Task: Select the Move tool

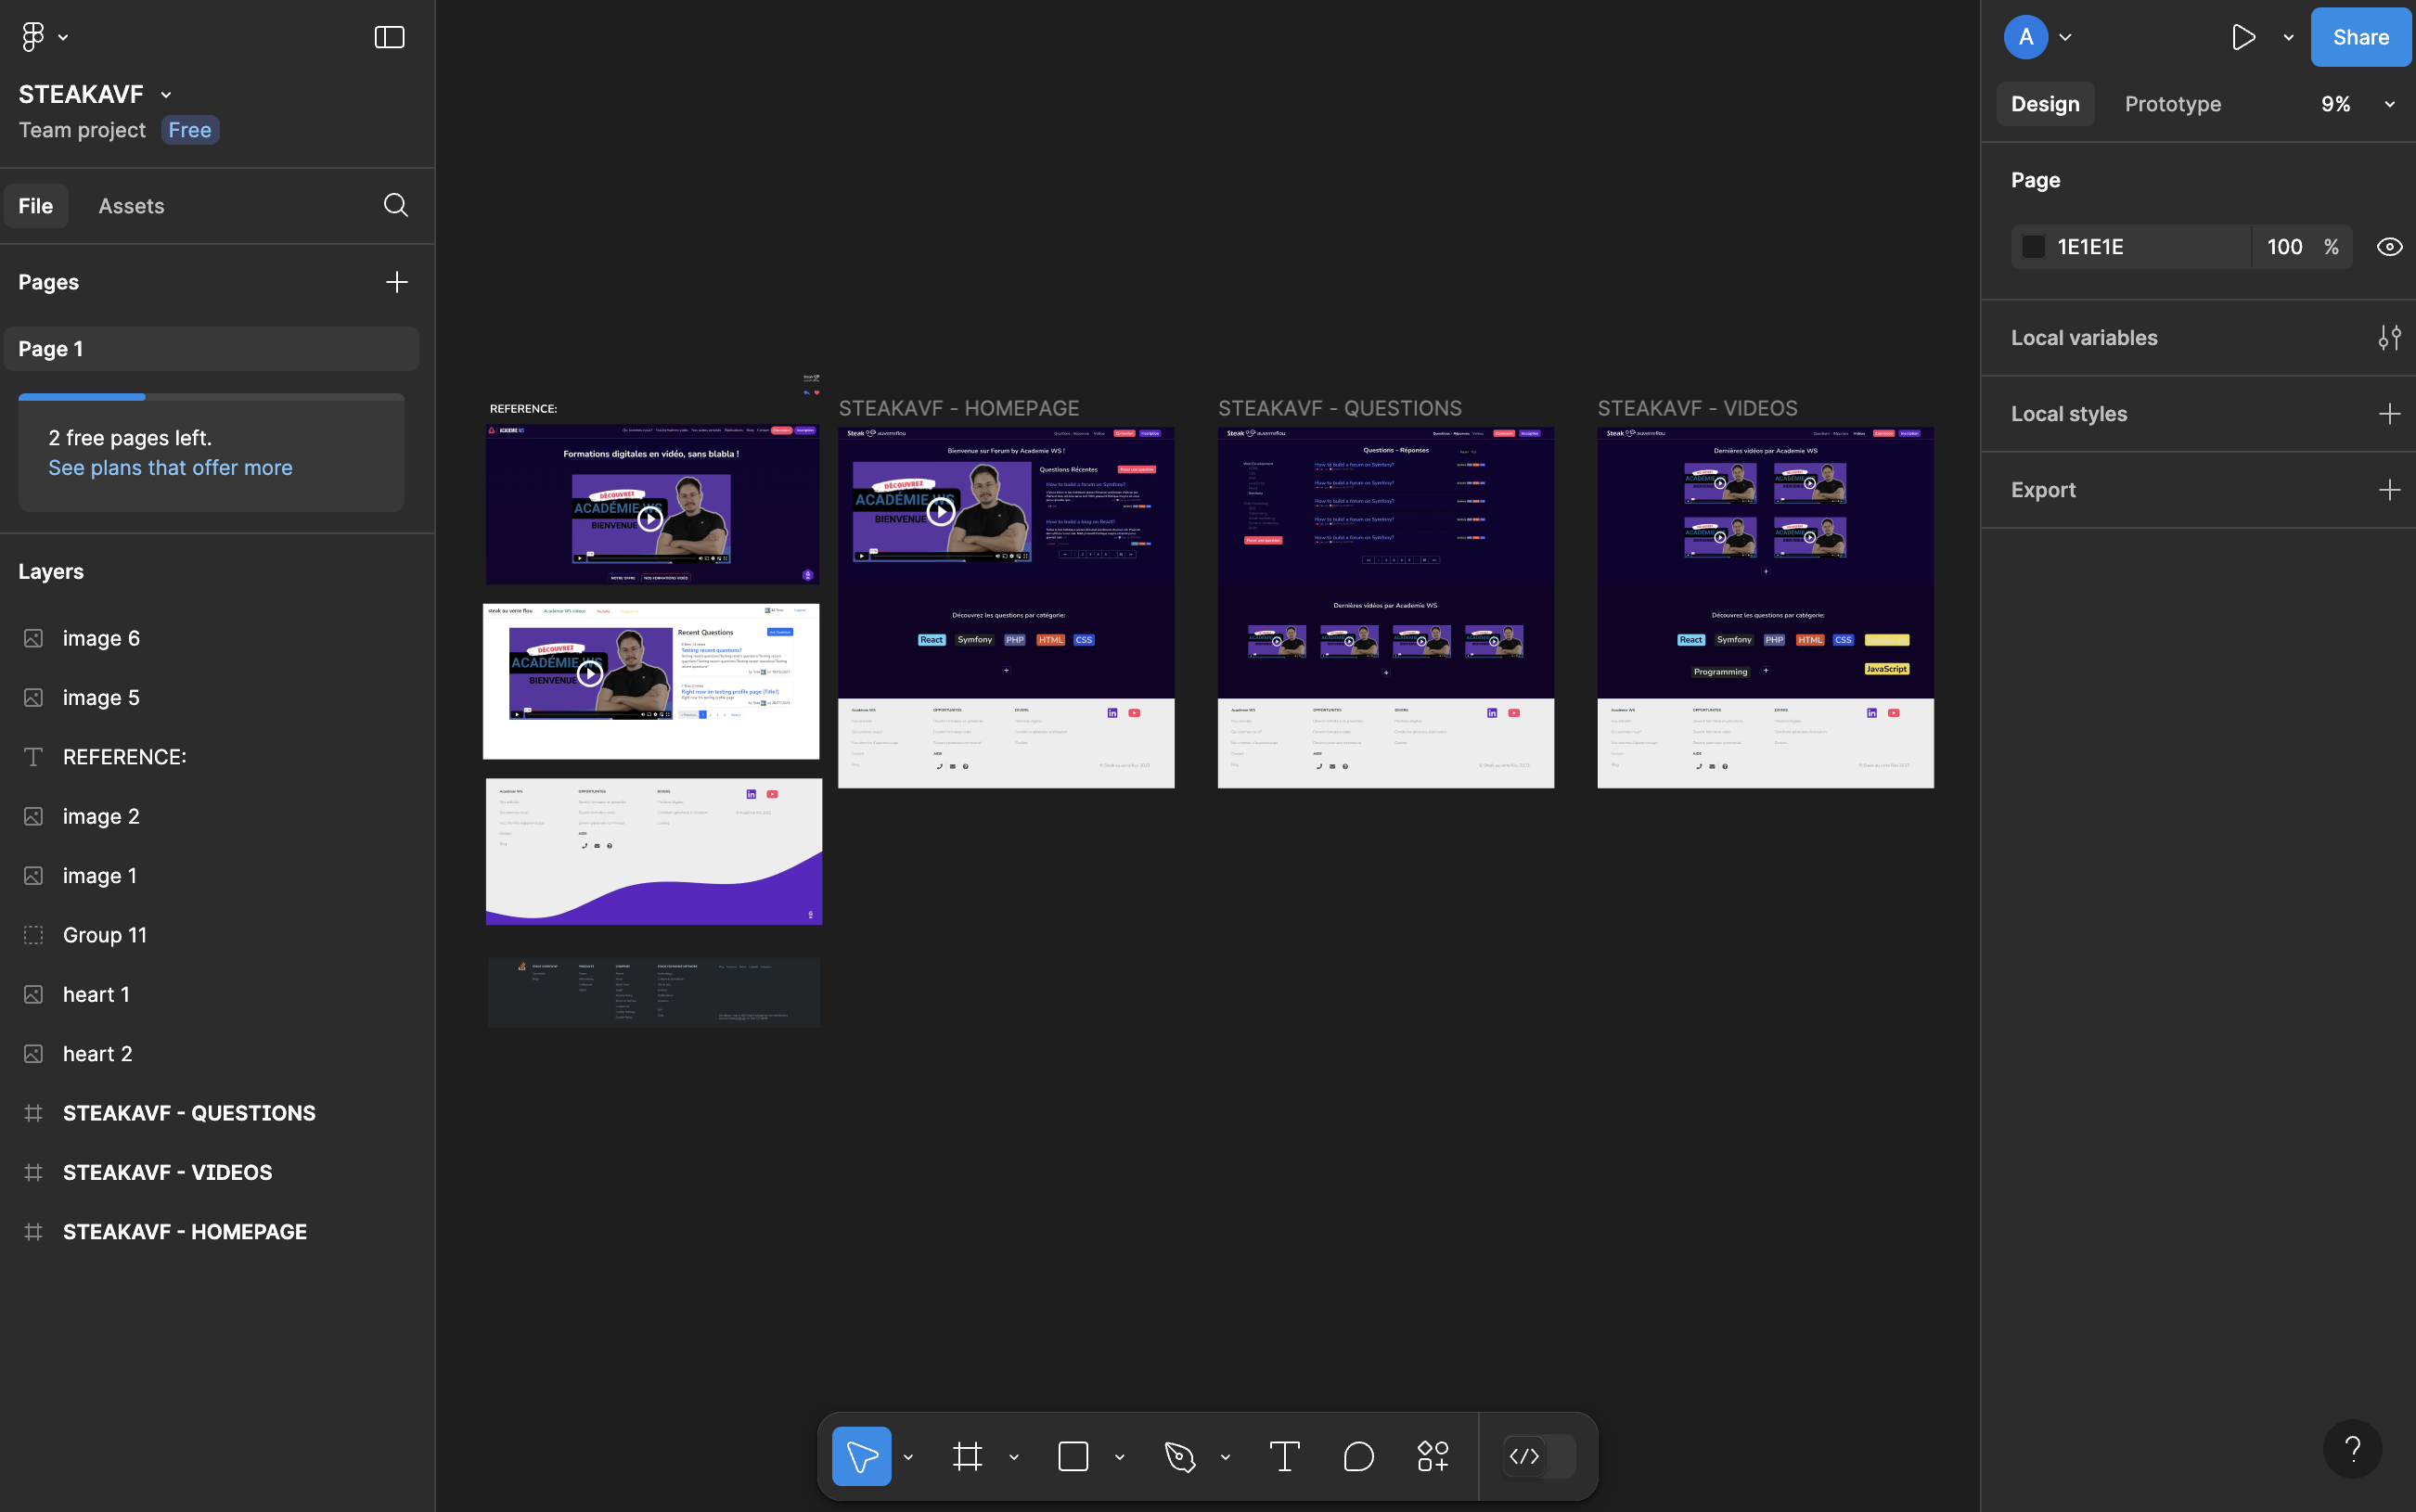Action: click(x=860, y=1456)
